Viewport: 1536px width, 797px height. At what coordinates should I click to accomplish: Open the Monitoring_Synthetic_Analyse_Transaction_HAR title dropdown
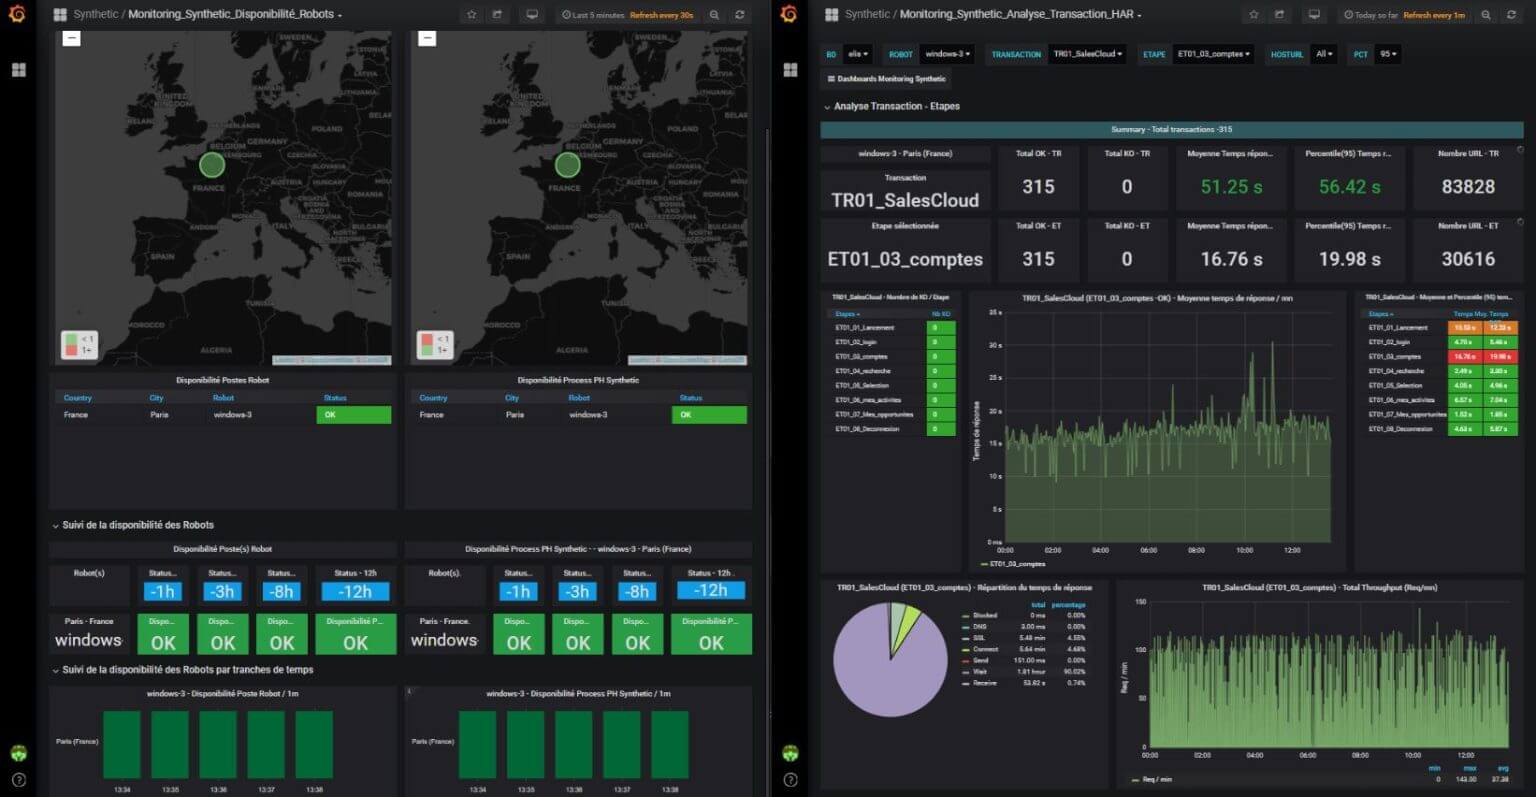coord(1020,15)
